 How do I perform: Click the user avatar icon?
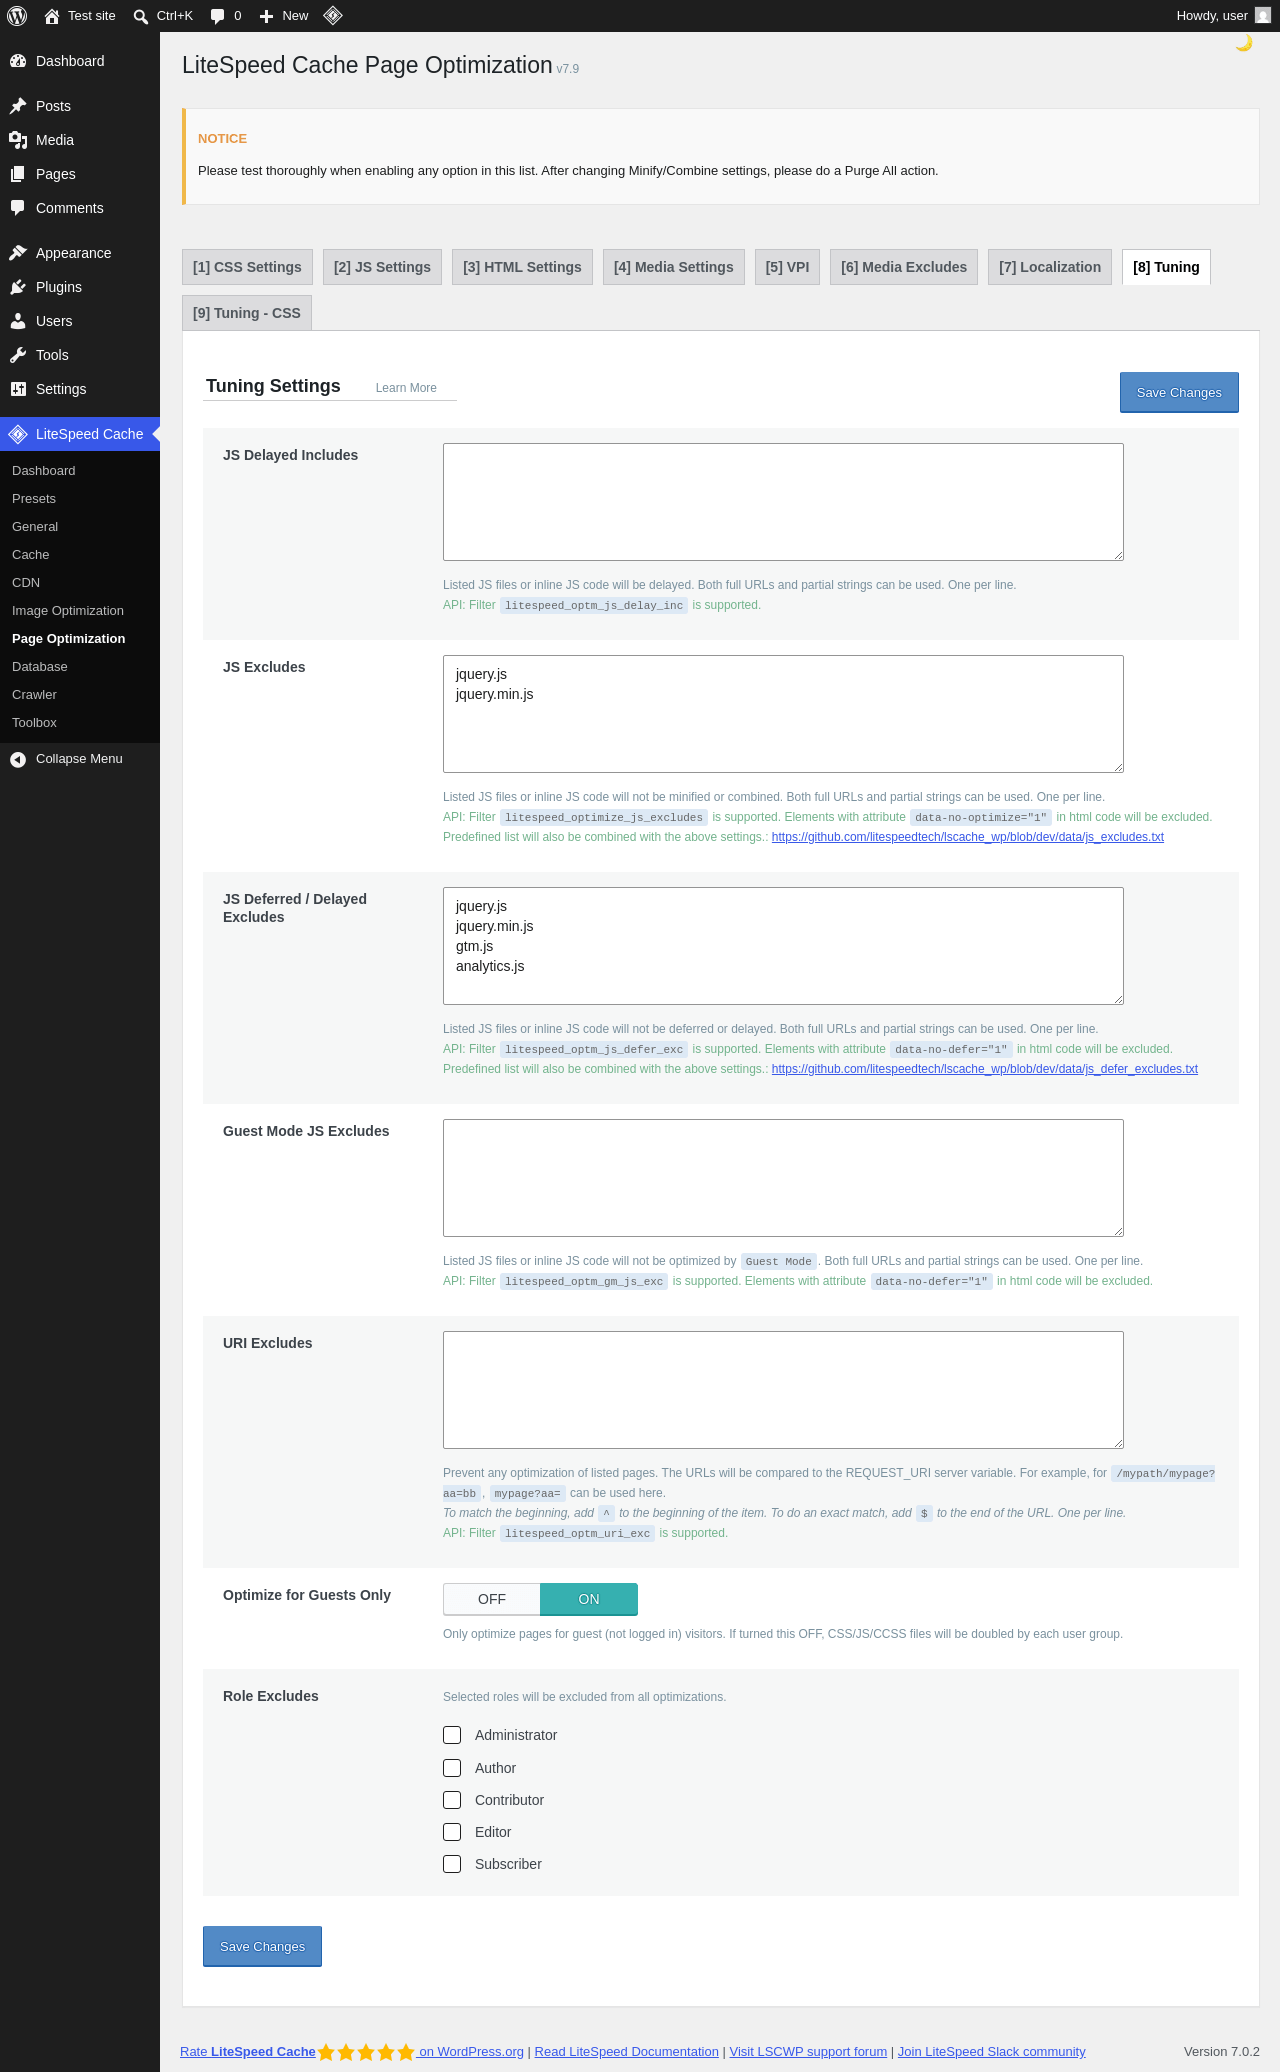(1263, 16)
